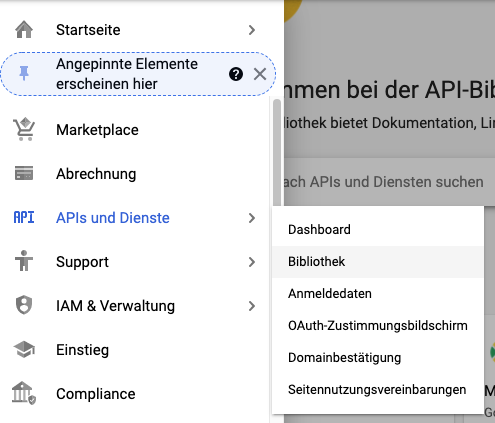Click the Compliance building icon

(x=24, y=393)
